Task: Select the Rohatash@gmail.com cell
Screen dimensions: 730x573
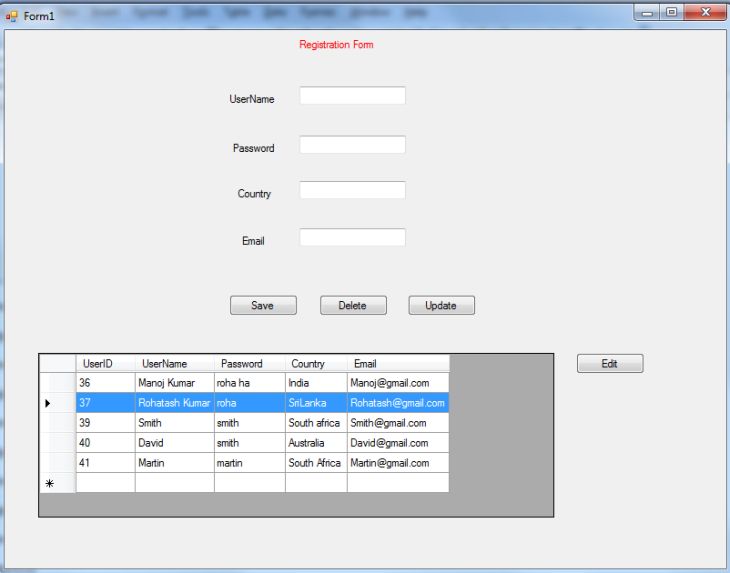Action: pos(398,403)
